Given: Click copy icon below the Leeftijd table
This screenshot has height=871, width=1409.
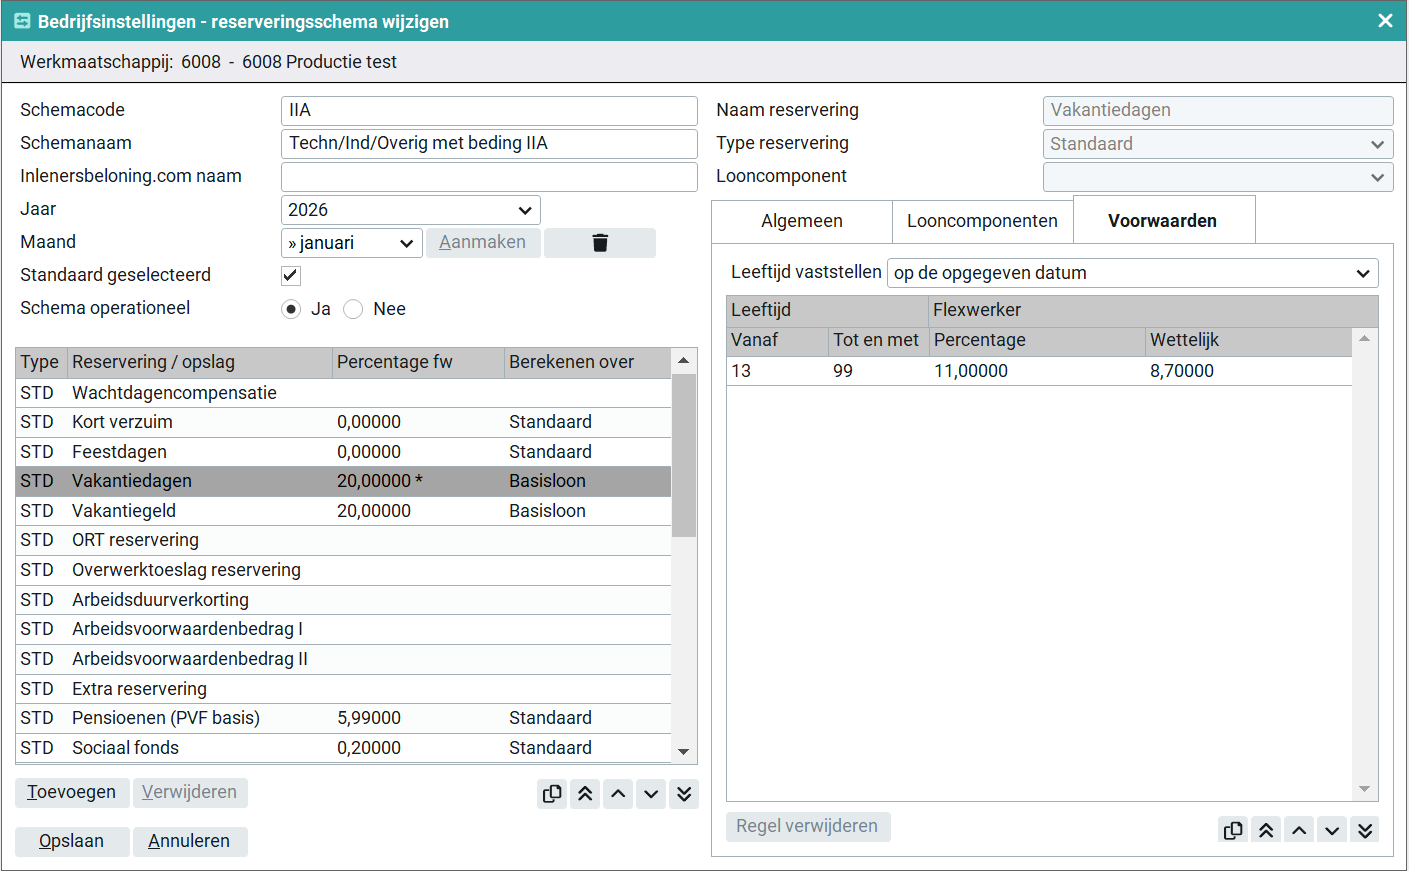Looking at the screenshot, I should (x=1233, y=830).
